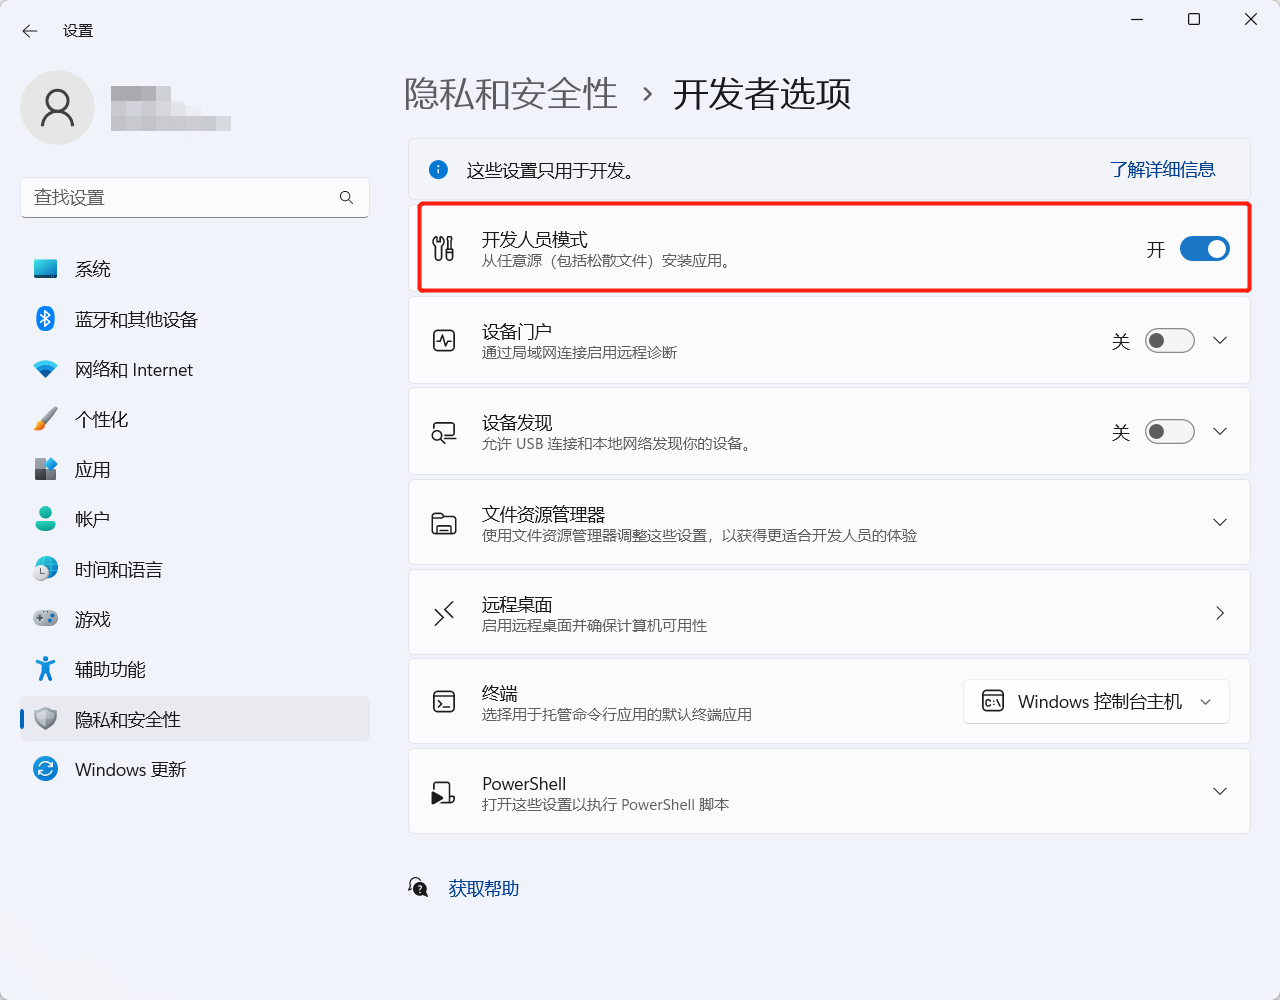This screenshot has width=1280, height=1000.
Task: Click 打开这些设置以执行 PowerShell 脚本 text
Action: (x=606, y=805)
